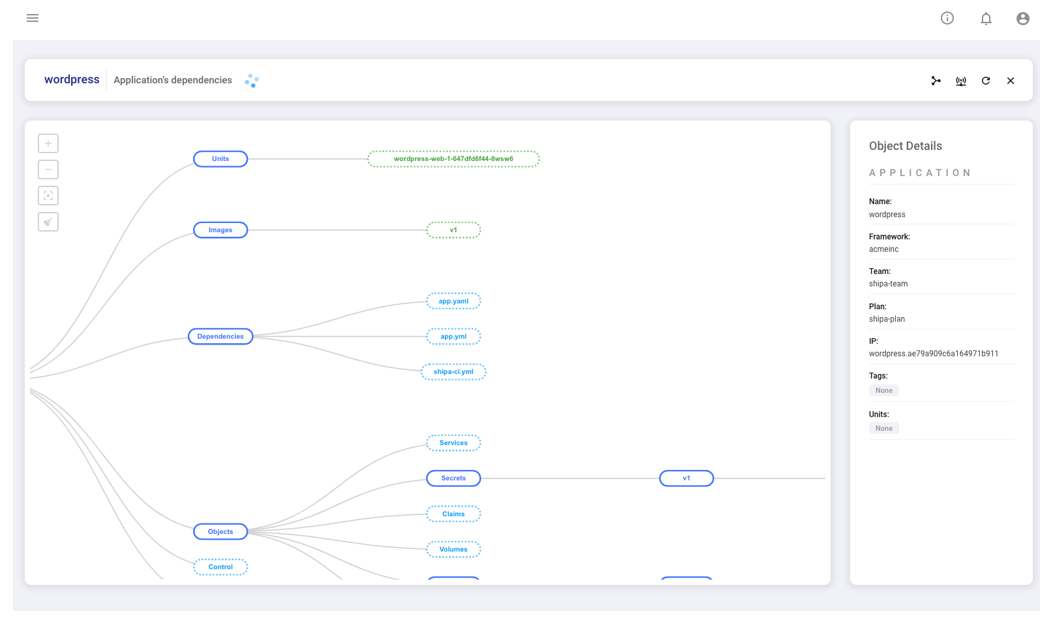Refresh the application dependencies map
The width and height of the screenshot is (1056, 625).
click(985, 81)
